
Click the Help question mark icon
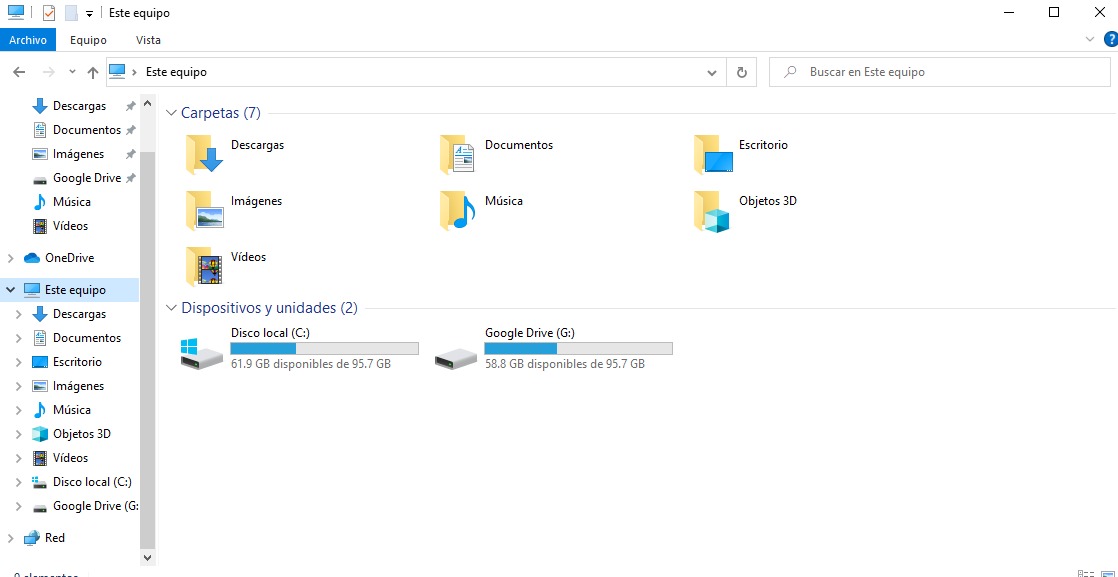1109,40
